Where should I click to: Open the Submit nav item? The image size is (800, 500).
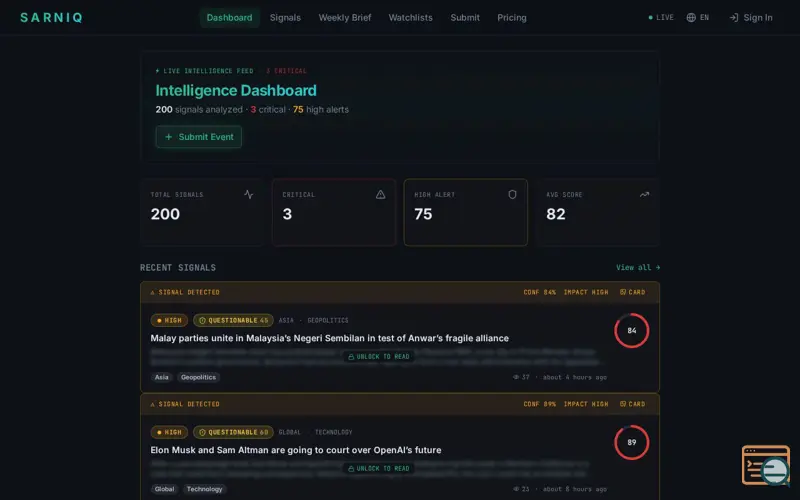pyautogui.click(x=465, y=17)
